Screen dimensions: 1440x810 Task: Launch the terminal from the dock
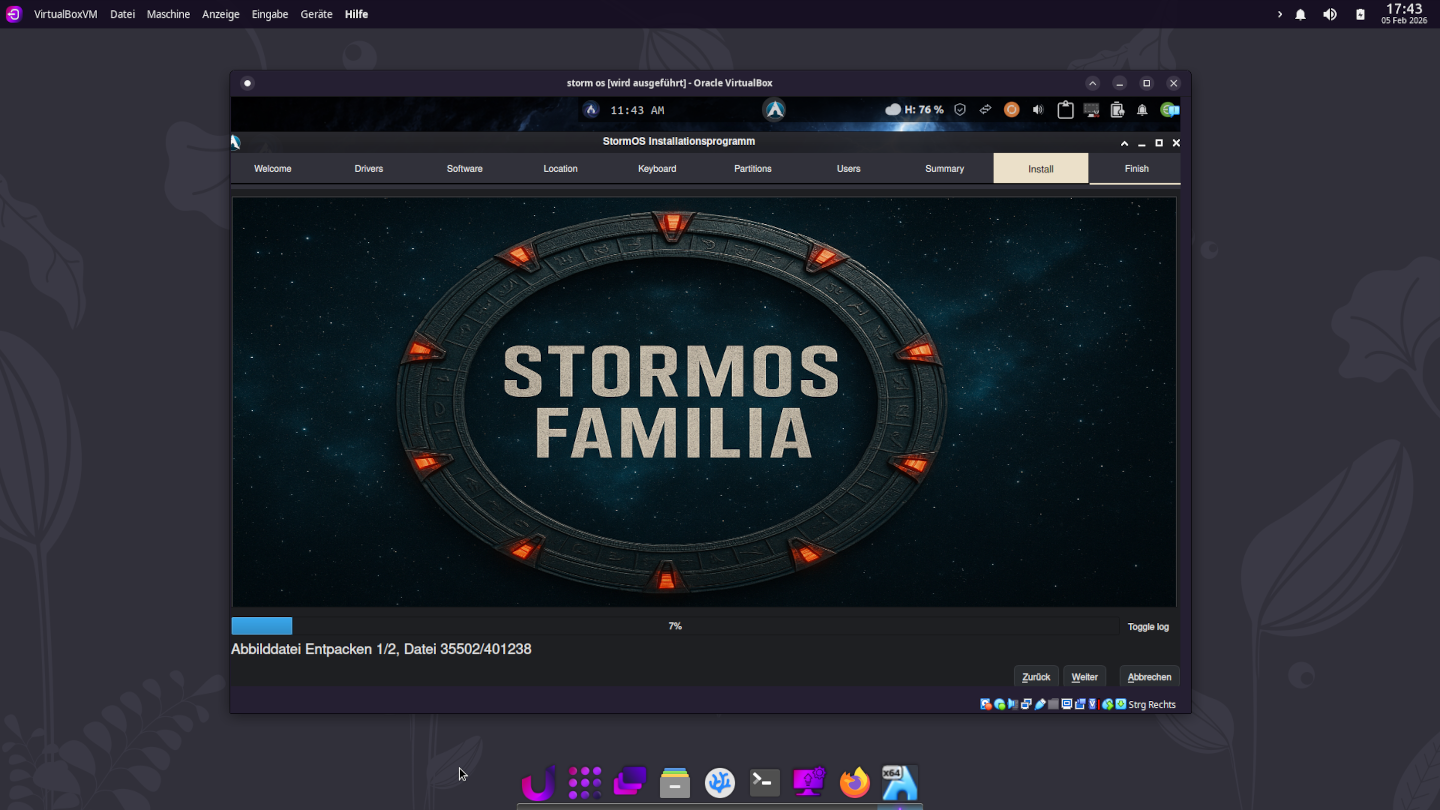point(765,782)
